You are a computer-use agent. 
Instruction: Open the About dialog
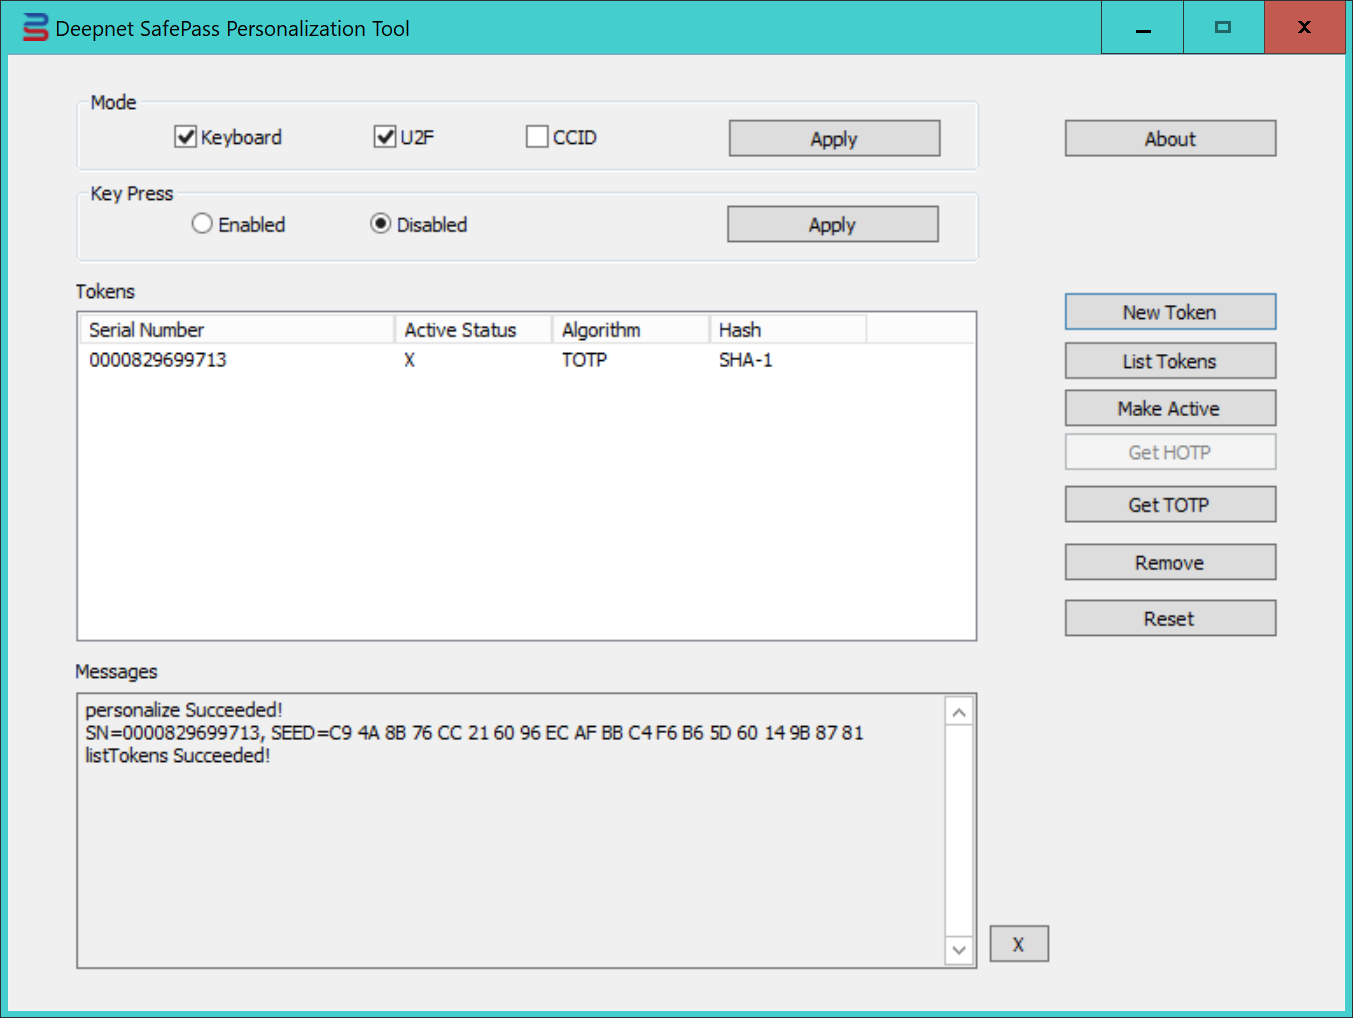[1169, 139]
